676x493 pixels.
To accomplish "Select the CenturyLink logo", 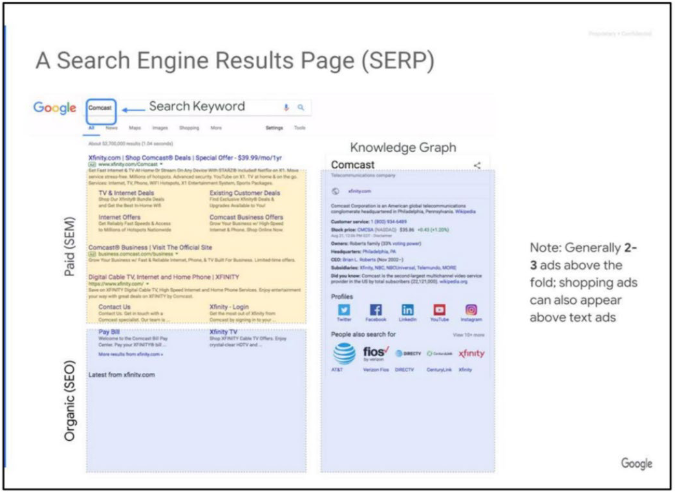I will [x=439, y=353].
